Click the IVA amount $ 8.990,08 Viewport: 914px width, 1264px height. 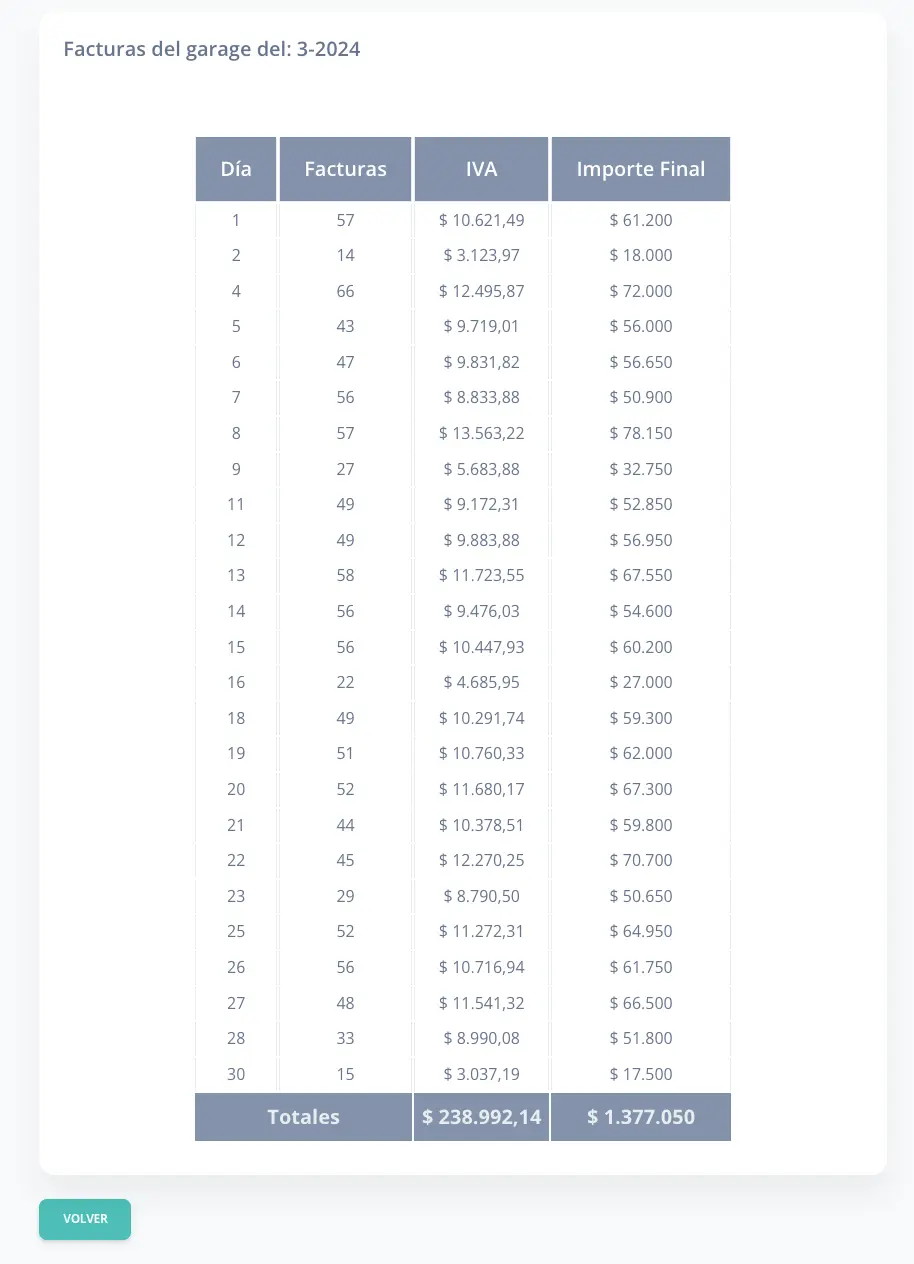click(481, 1038)
